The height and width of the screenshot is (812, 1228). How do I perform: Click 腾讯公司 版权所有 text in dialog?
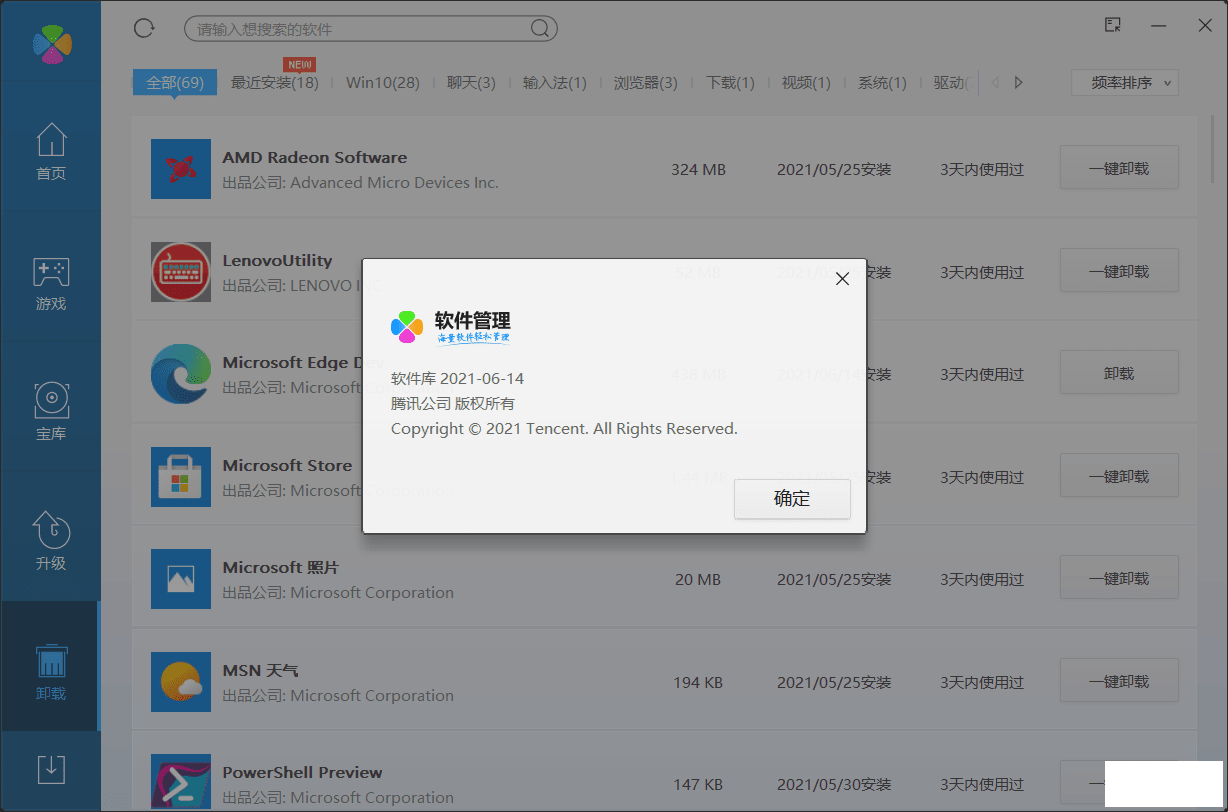[453, 404]
